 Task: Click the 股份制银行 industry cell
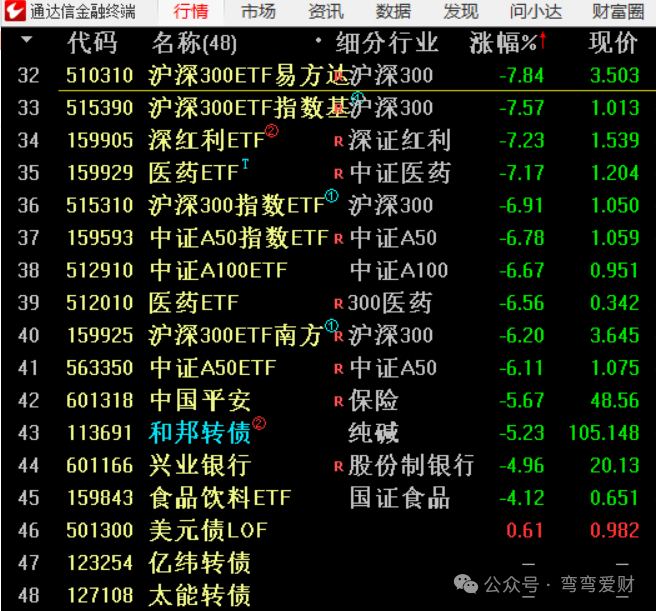click(x=411, y=465)
